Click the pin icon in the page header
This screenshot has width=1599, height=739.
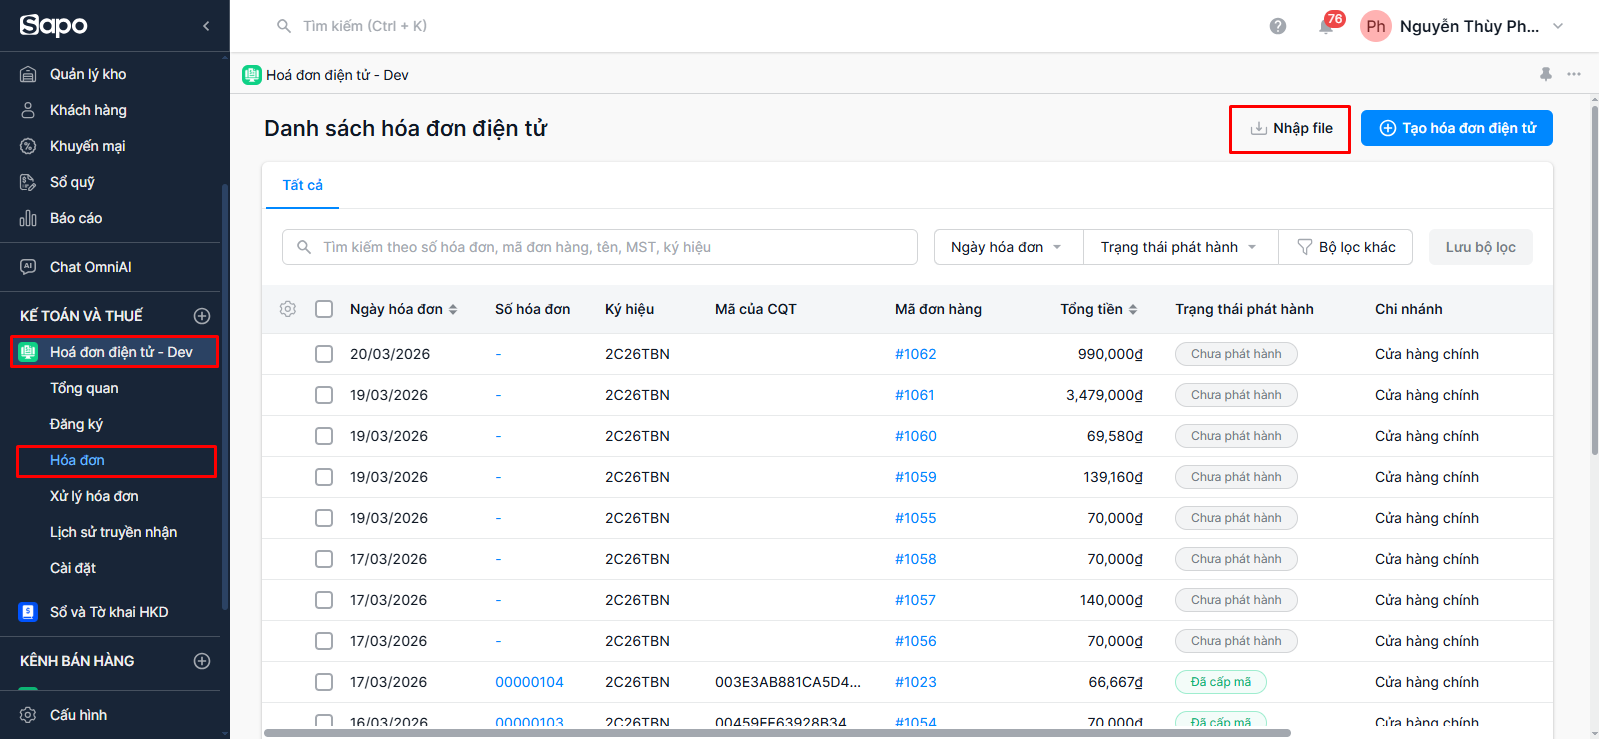pyautogui.click(x=1545, y=75)
